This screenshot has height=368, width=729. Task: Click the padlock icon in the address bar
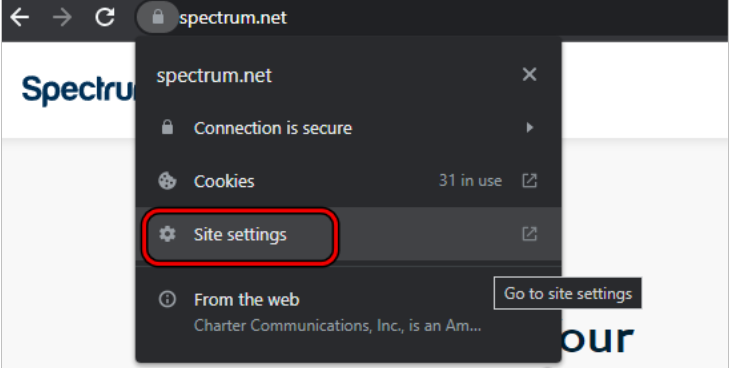(x=158, y=18)
